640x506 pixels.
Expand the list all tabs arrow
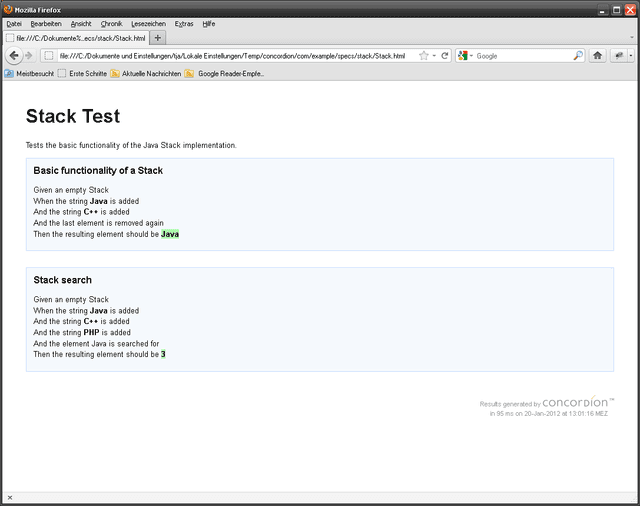[x=631, y=38]
